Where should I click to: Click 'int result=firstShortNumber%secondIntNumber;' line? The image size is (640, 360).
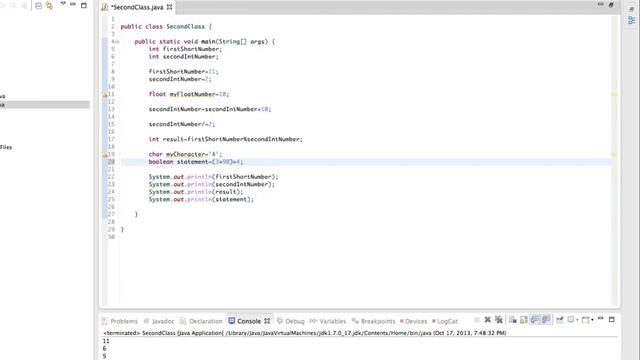226,139
